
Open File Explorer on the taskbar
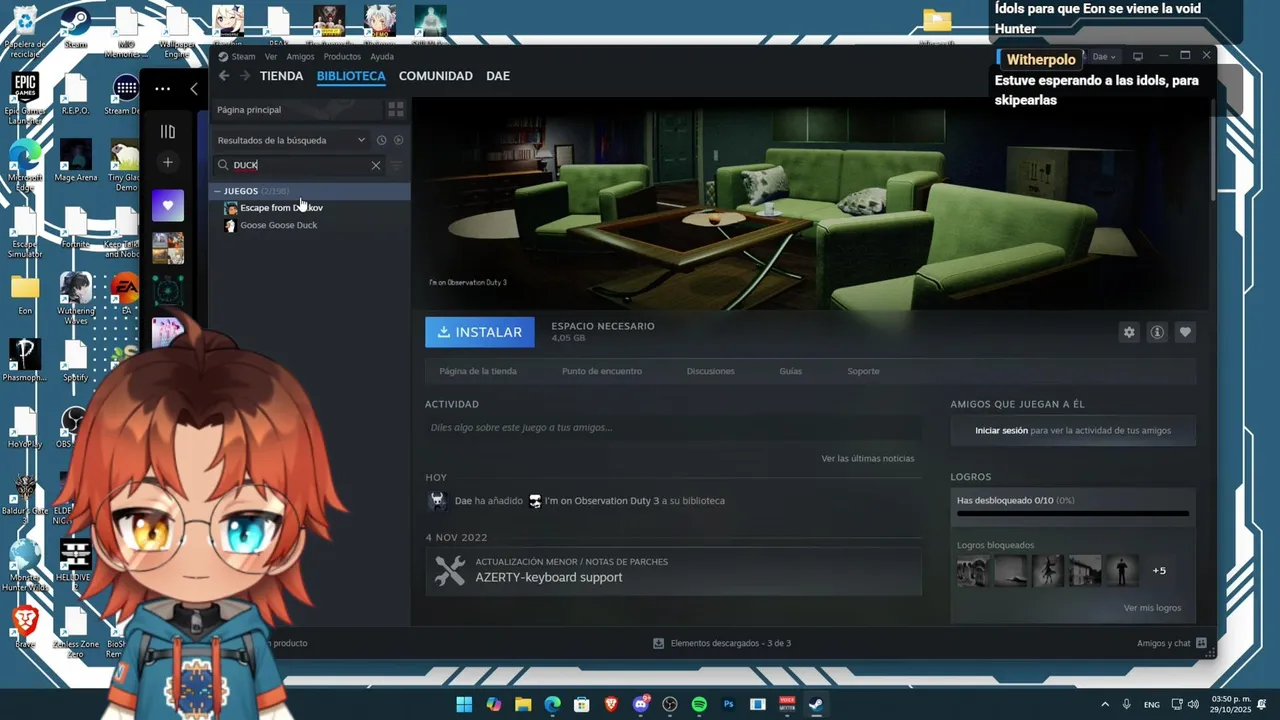click(523, 704)
